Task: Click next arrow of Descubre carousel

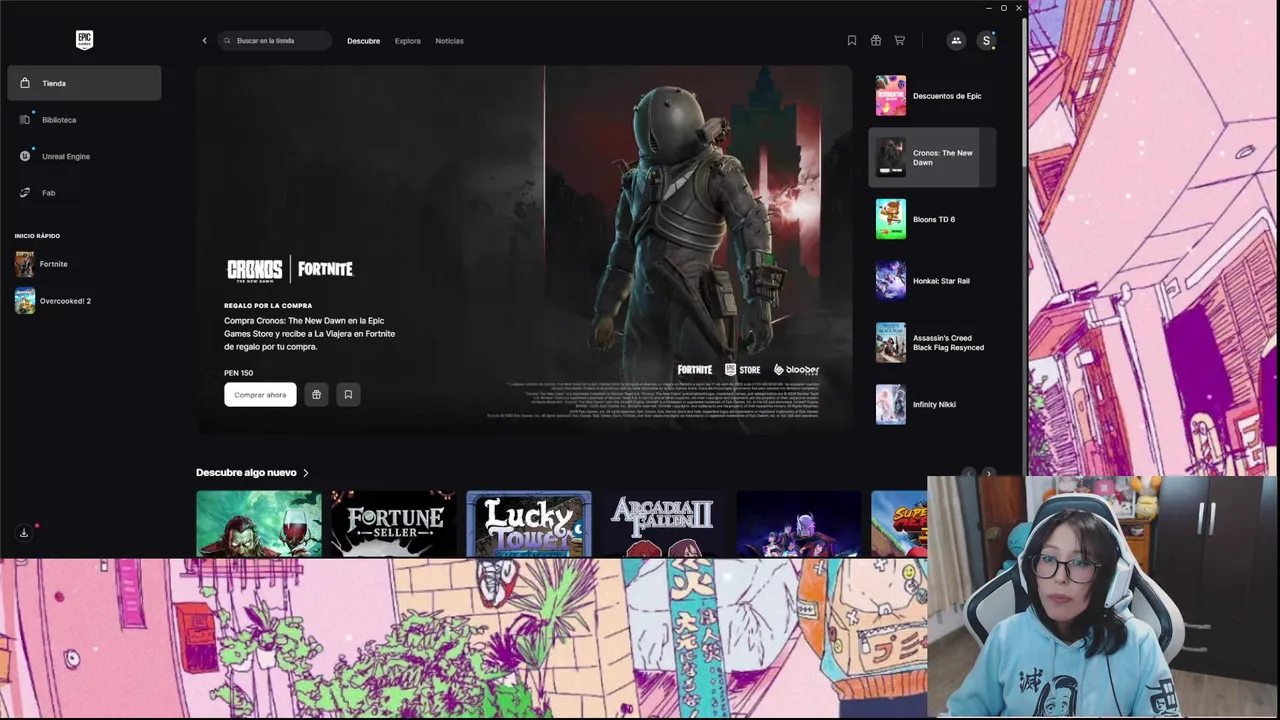Action: (x=988, y=473)
